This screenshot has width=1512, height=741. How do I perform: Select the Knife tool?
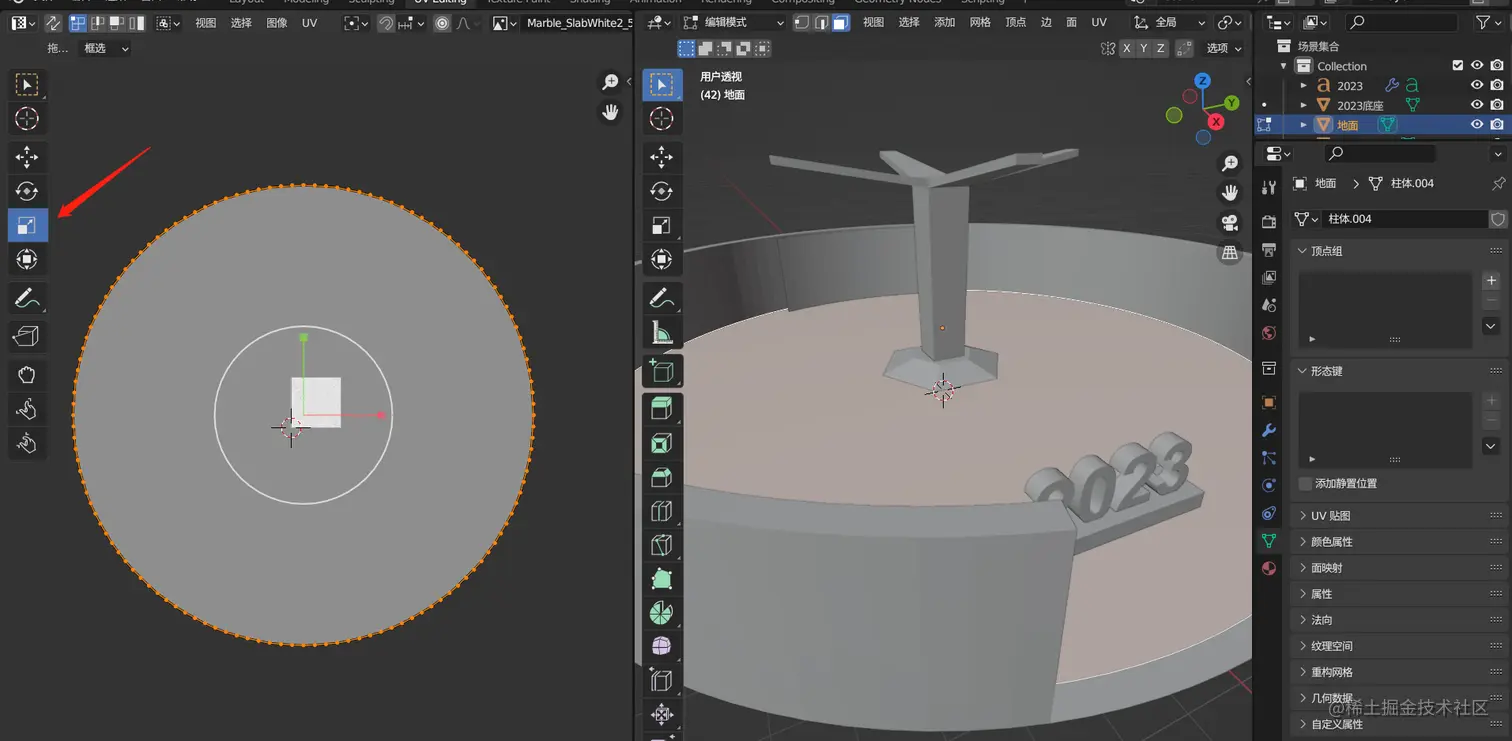tap(661, 545)
